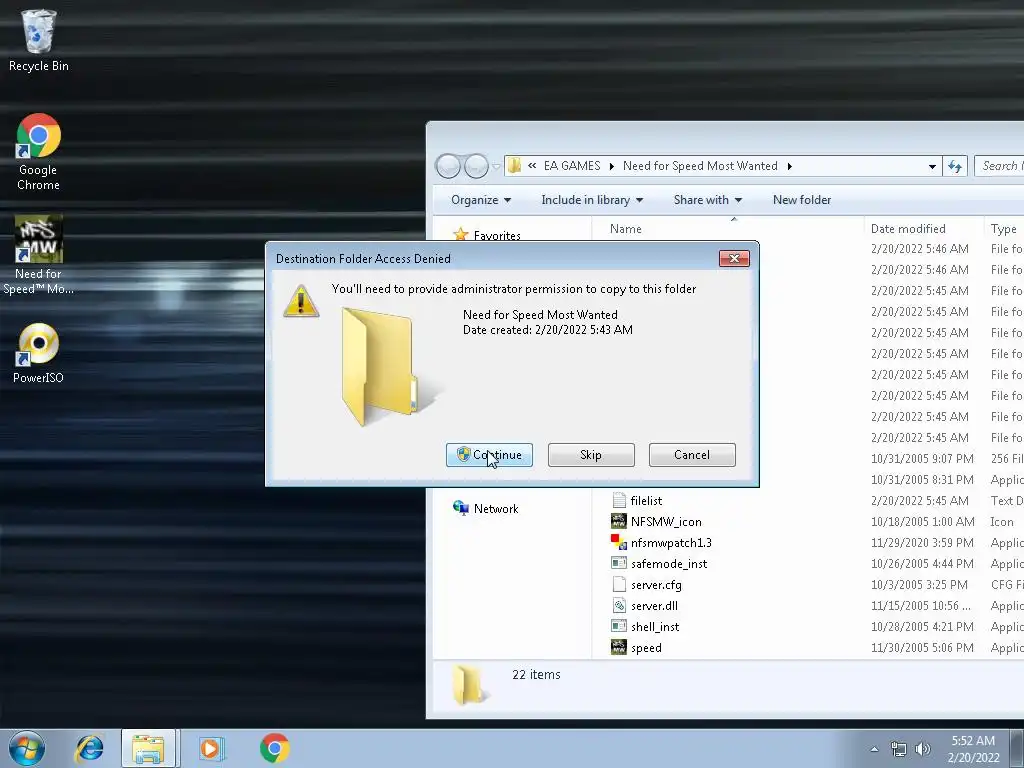Click date 10/31/2005 9:07 PM
The image size is (1024, 768).
tap(922, 459)
